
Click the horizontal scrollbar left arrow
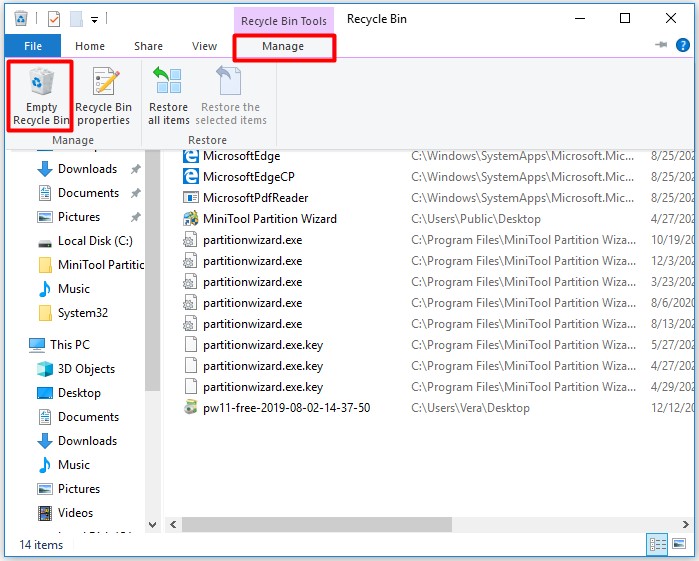(173, 524)
